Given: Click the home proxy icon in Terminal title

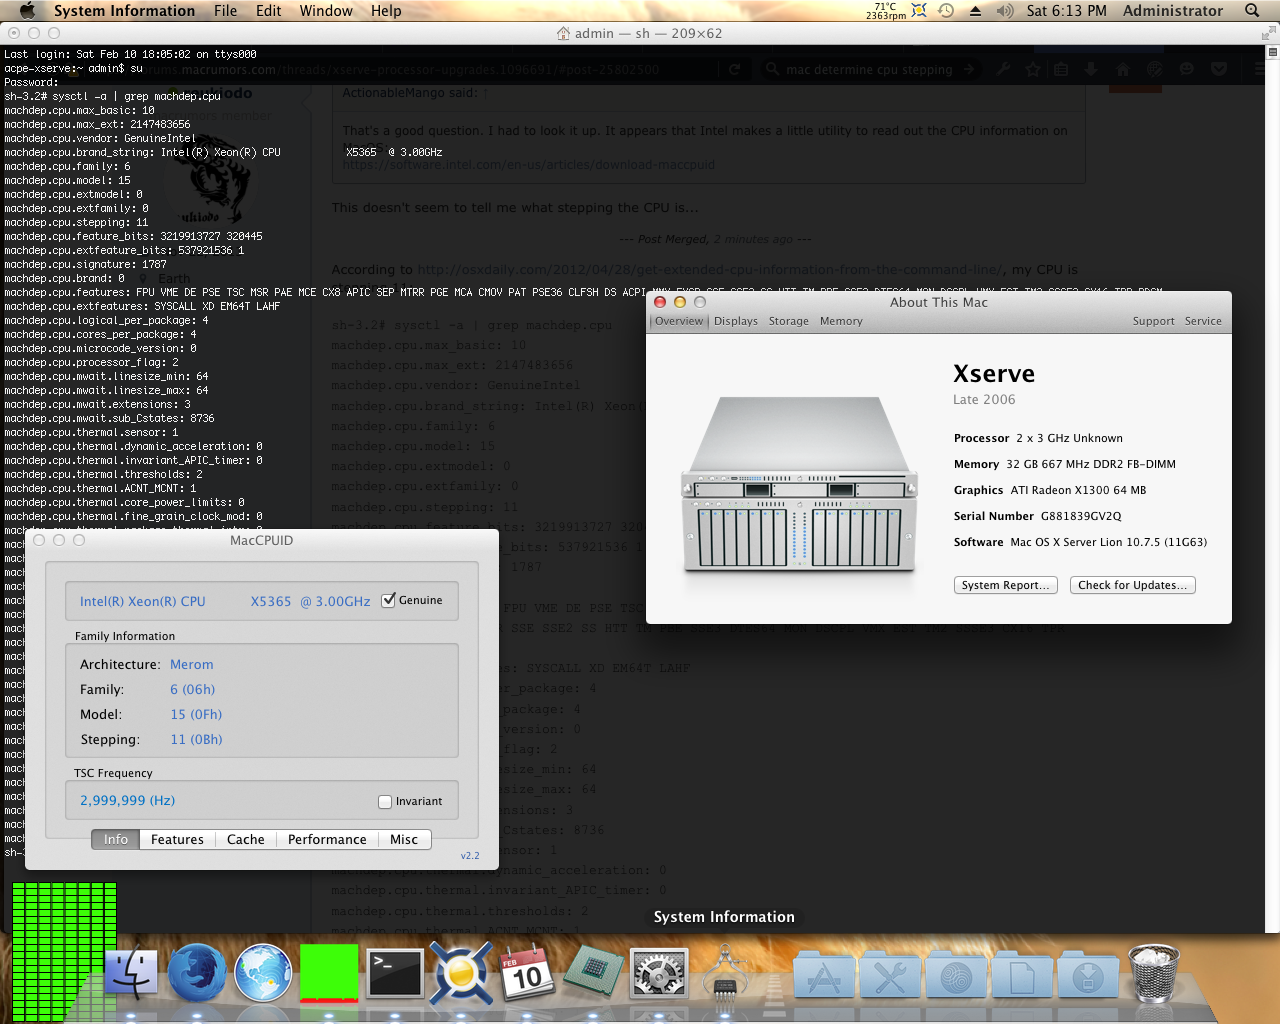Looking at the screenshot, I should (x=563, y=33).
